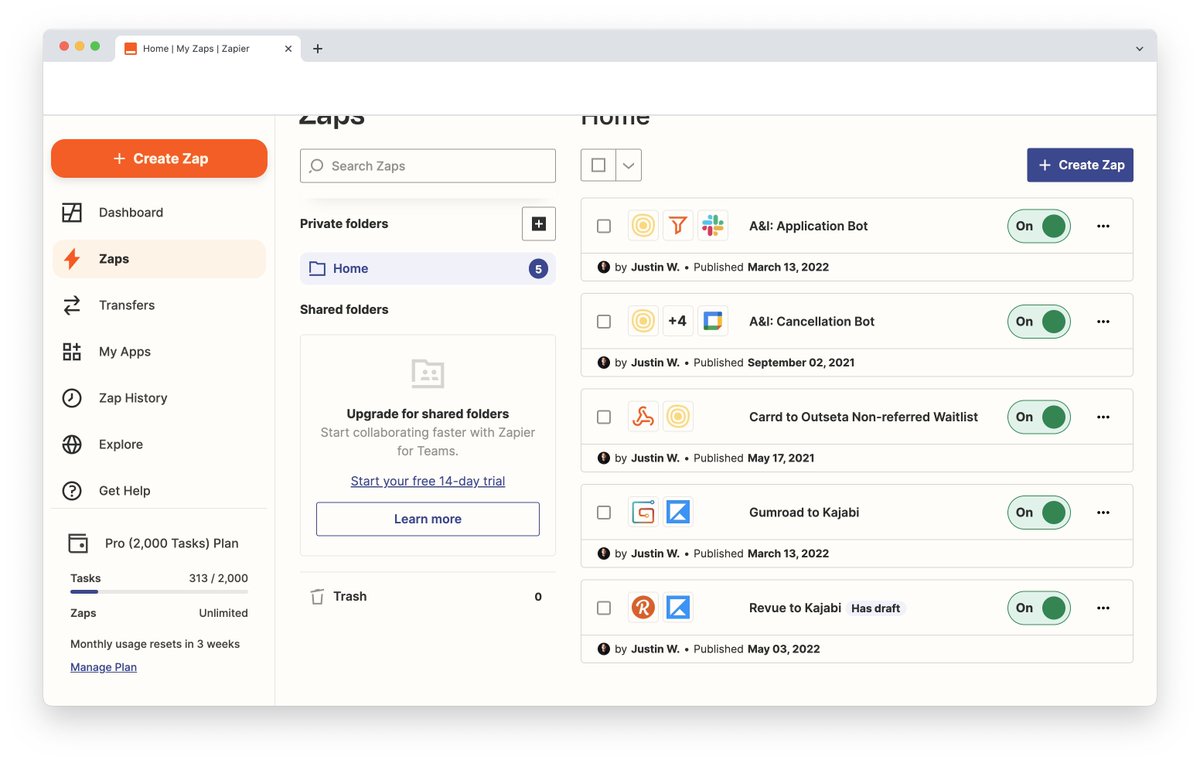
Task: Open more options for Carrd to Outseta
Action: point(1103,417)
